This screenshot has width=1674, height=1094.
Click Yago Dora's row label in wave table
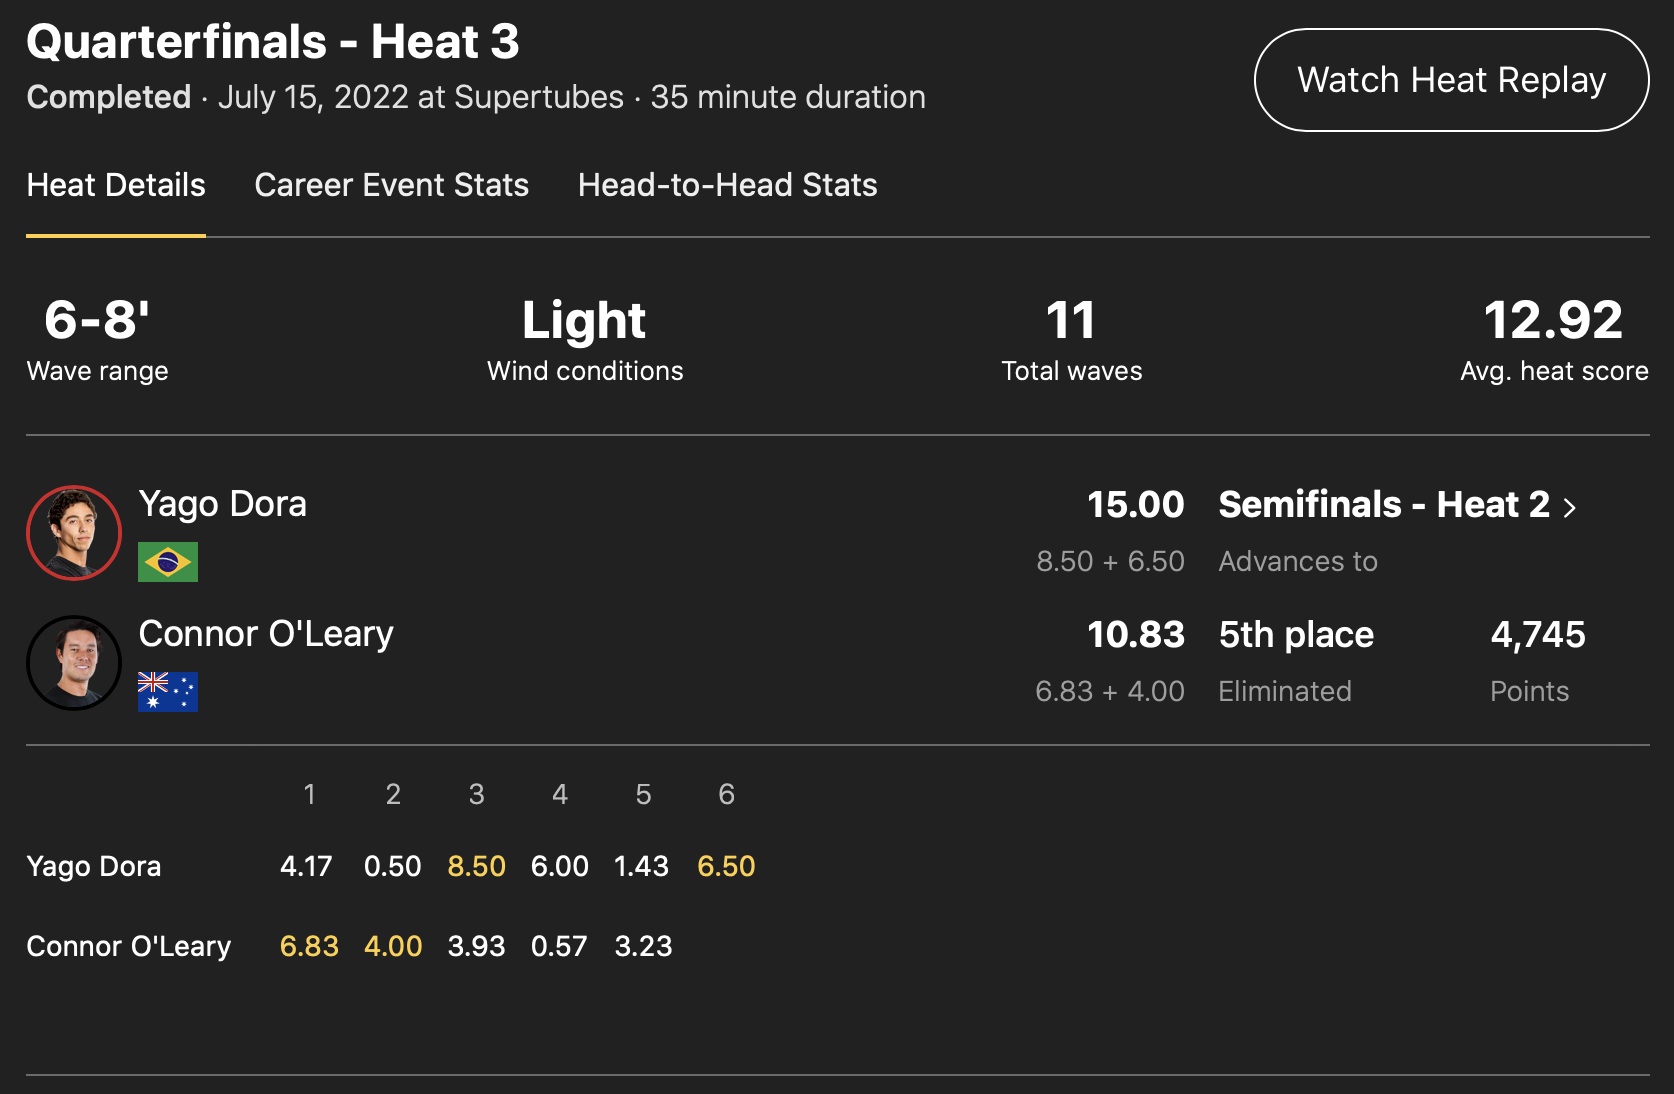(94, 866)
